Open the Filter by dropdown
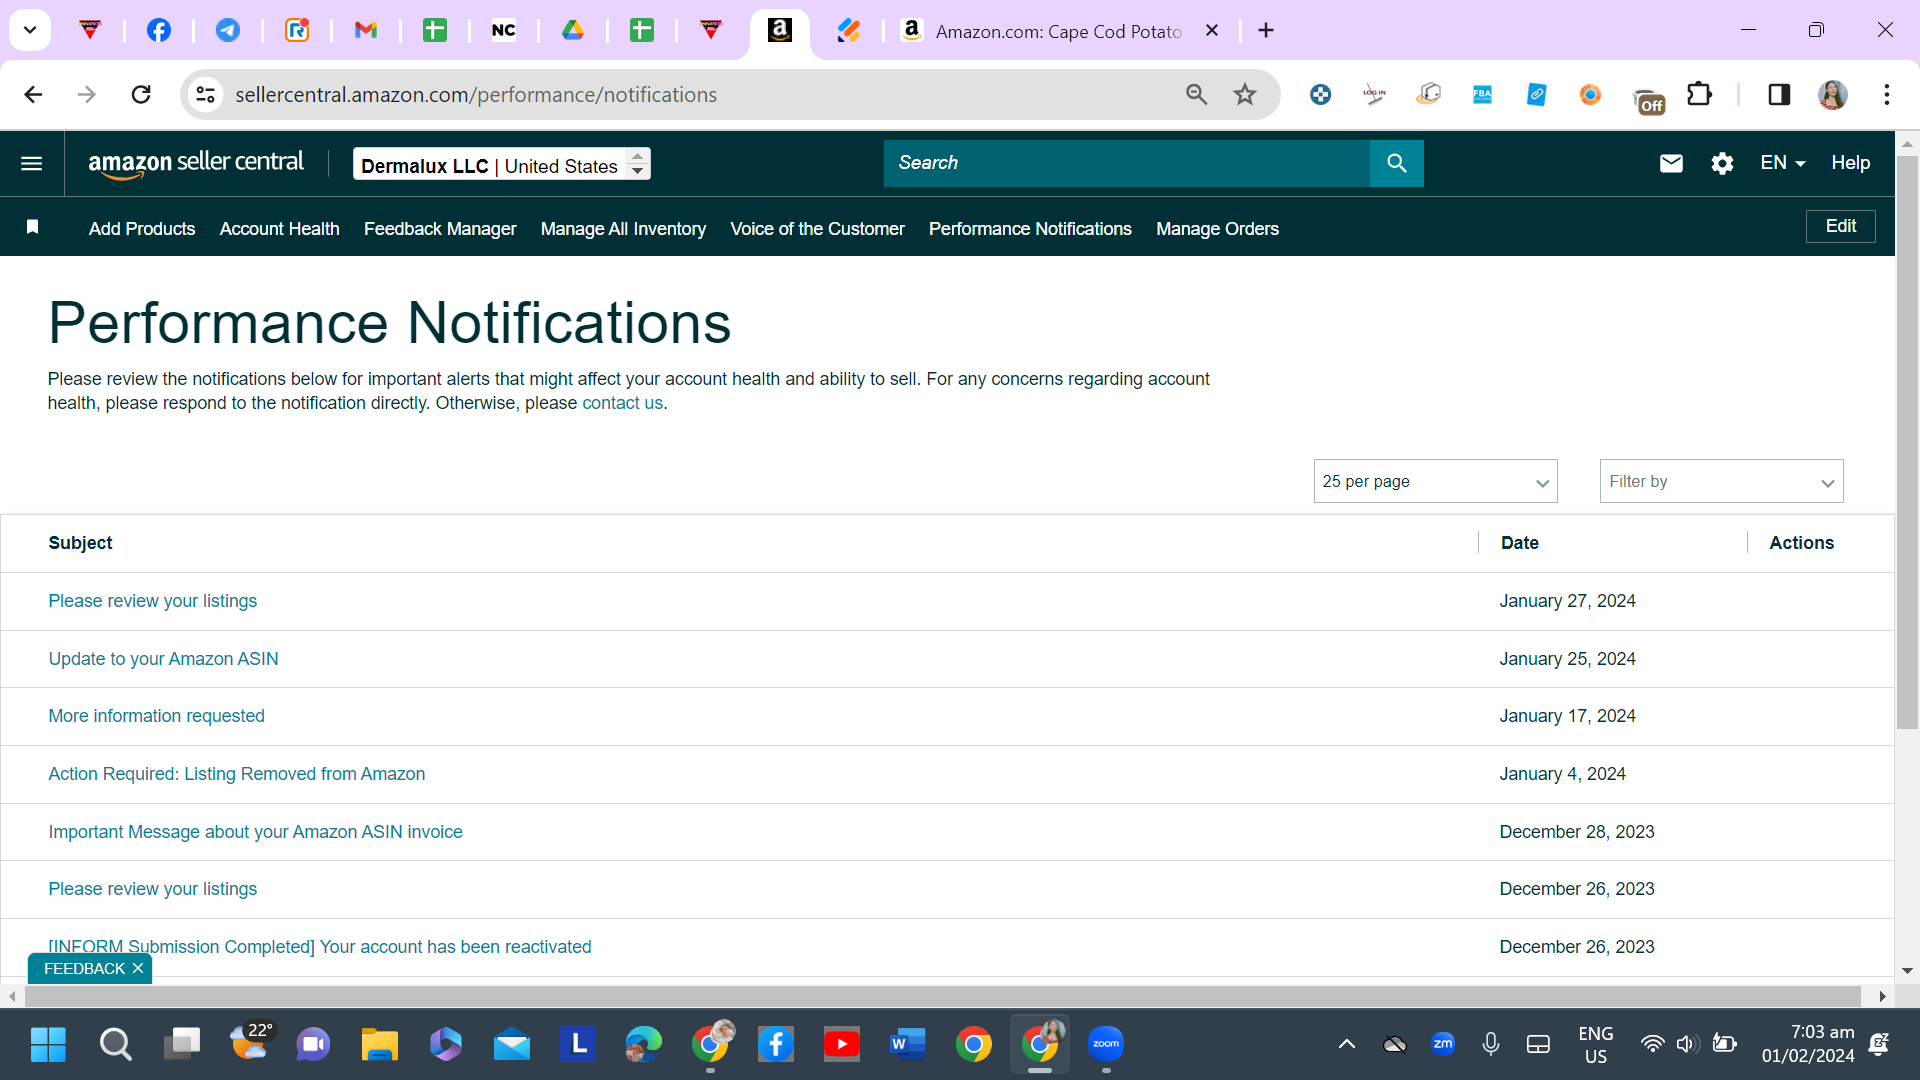Viewport: 1920px width, 1080px height. (1721, 481)
